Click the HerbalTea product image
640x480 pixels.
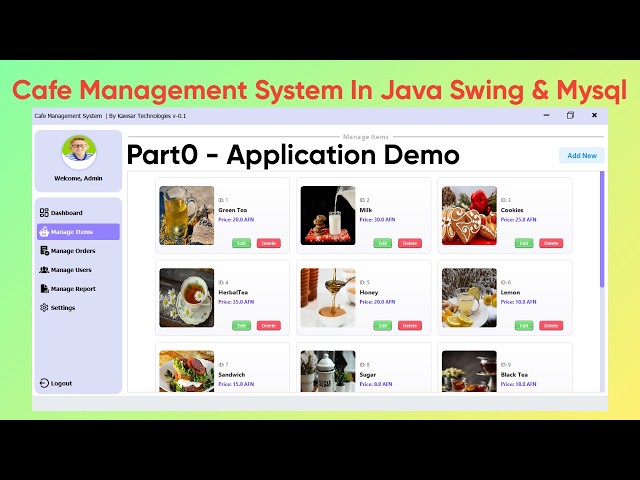[187, 298]
